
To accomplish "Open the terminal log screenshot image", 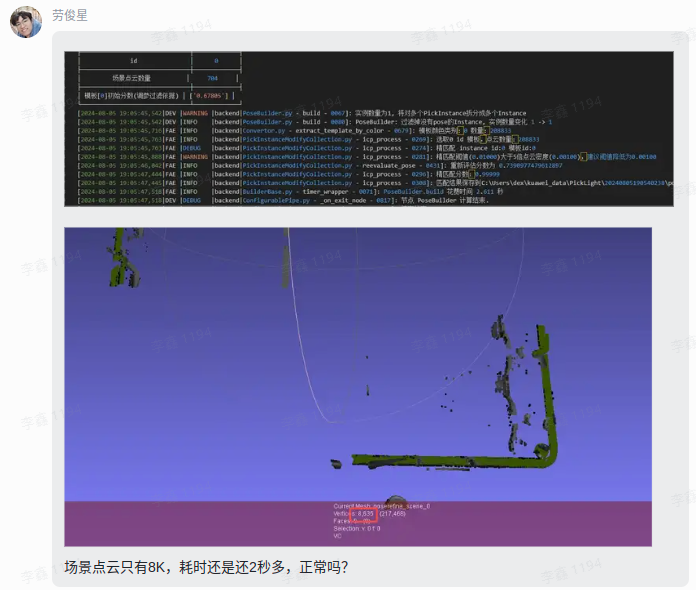I will [368, 130].
